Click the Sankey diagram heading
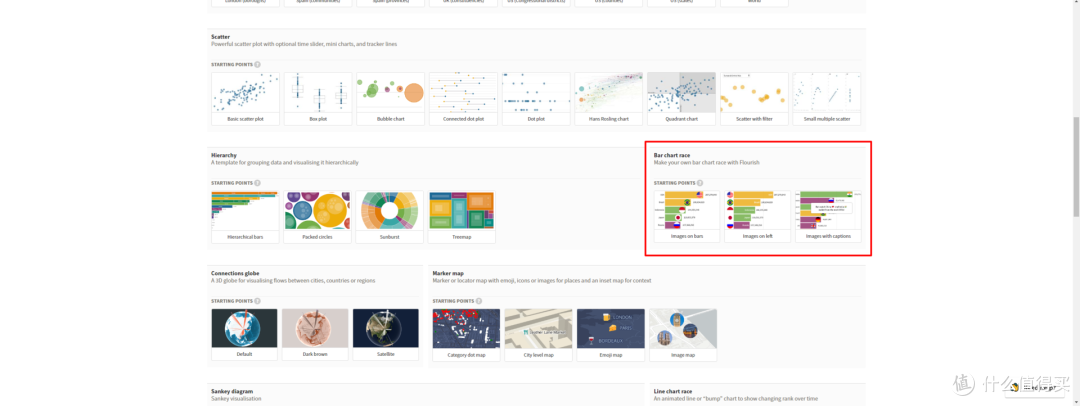Image resolution: width=1080 pixels, height=406 pixels. tap(232, 392)
